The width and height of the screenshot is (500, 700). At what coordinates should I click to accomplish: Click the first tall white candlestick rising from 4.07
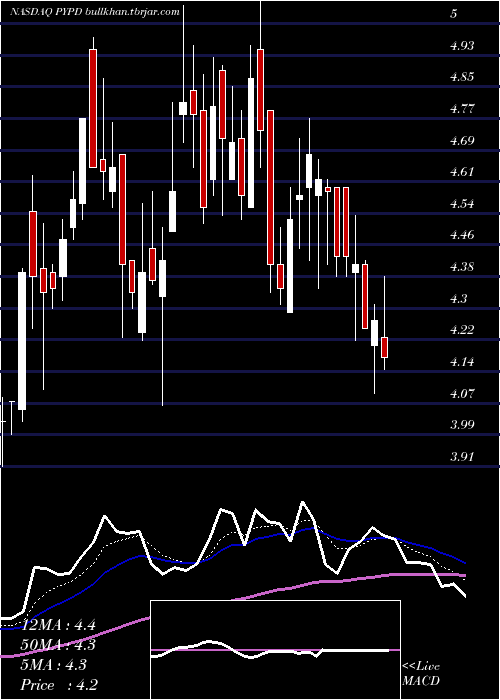pyautogui.click(x=21, y=341)
